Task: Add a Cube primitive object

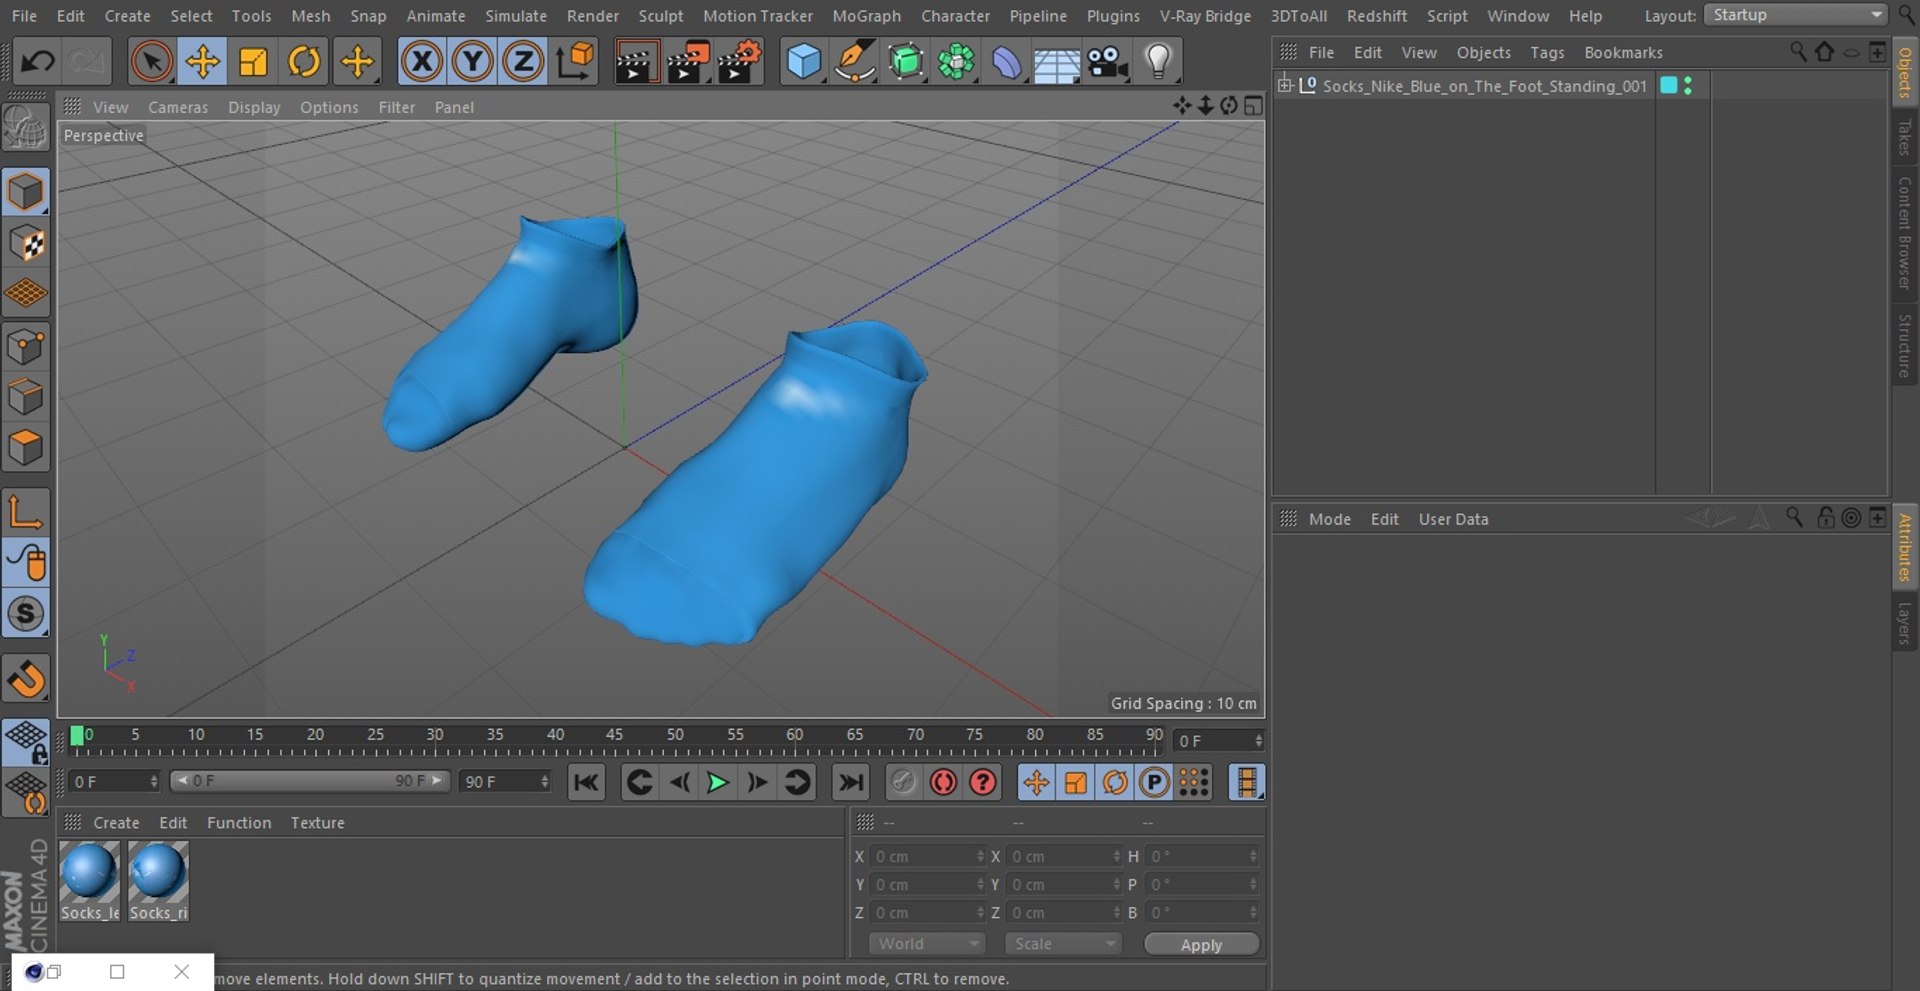Action: tap(804, 62)
